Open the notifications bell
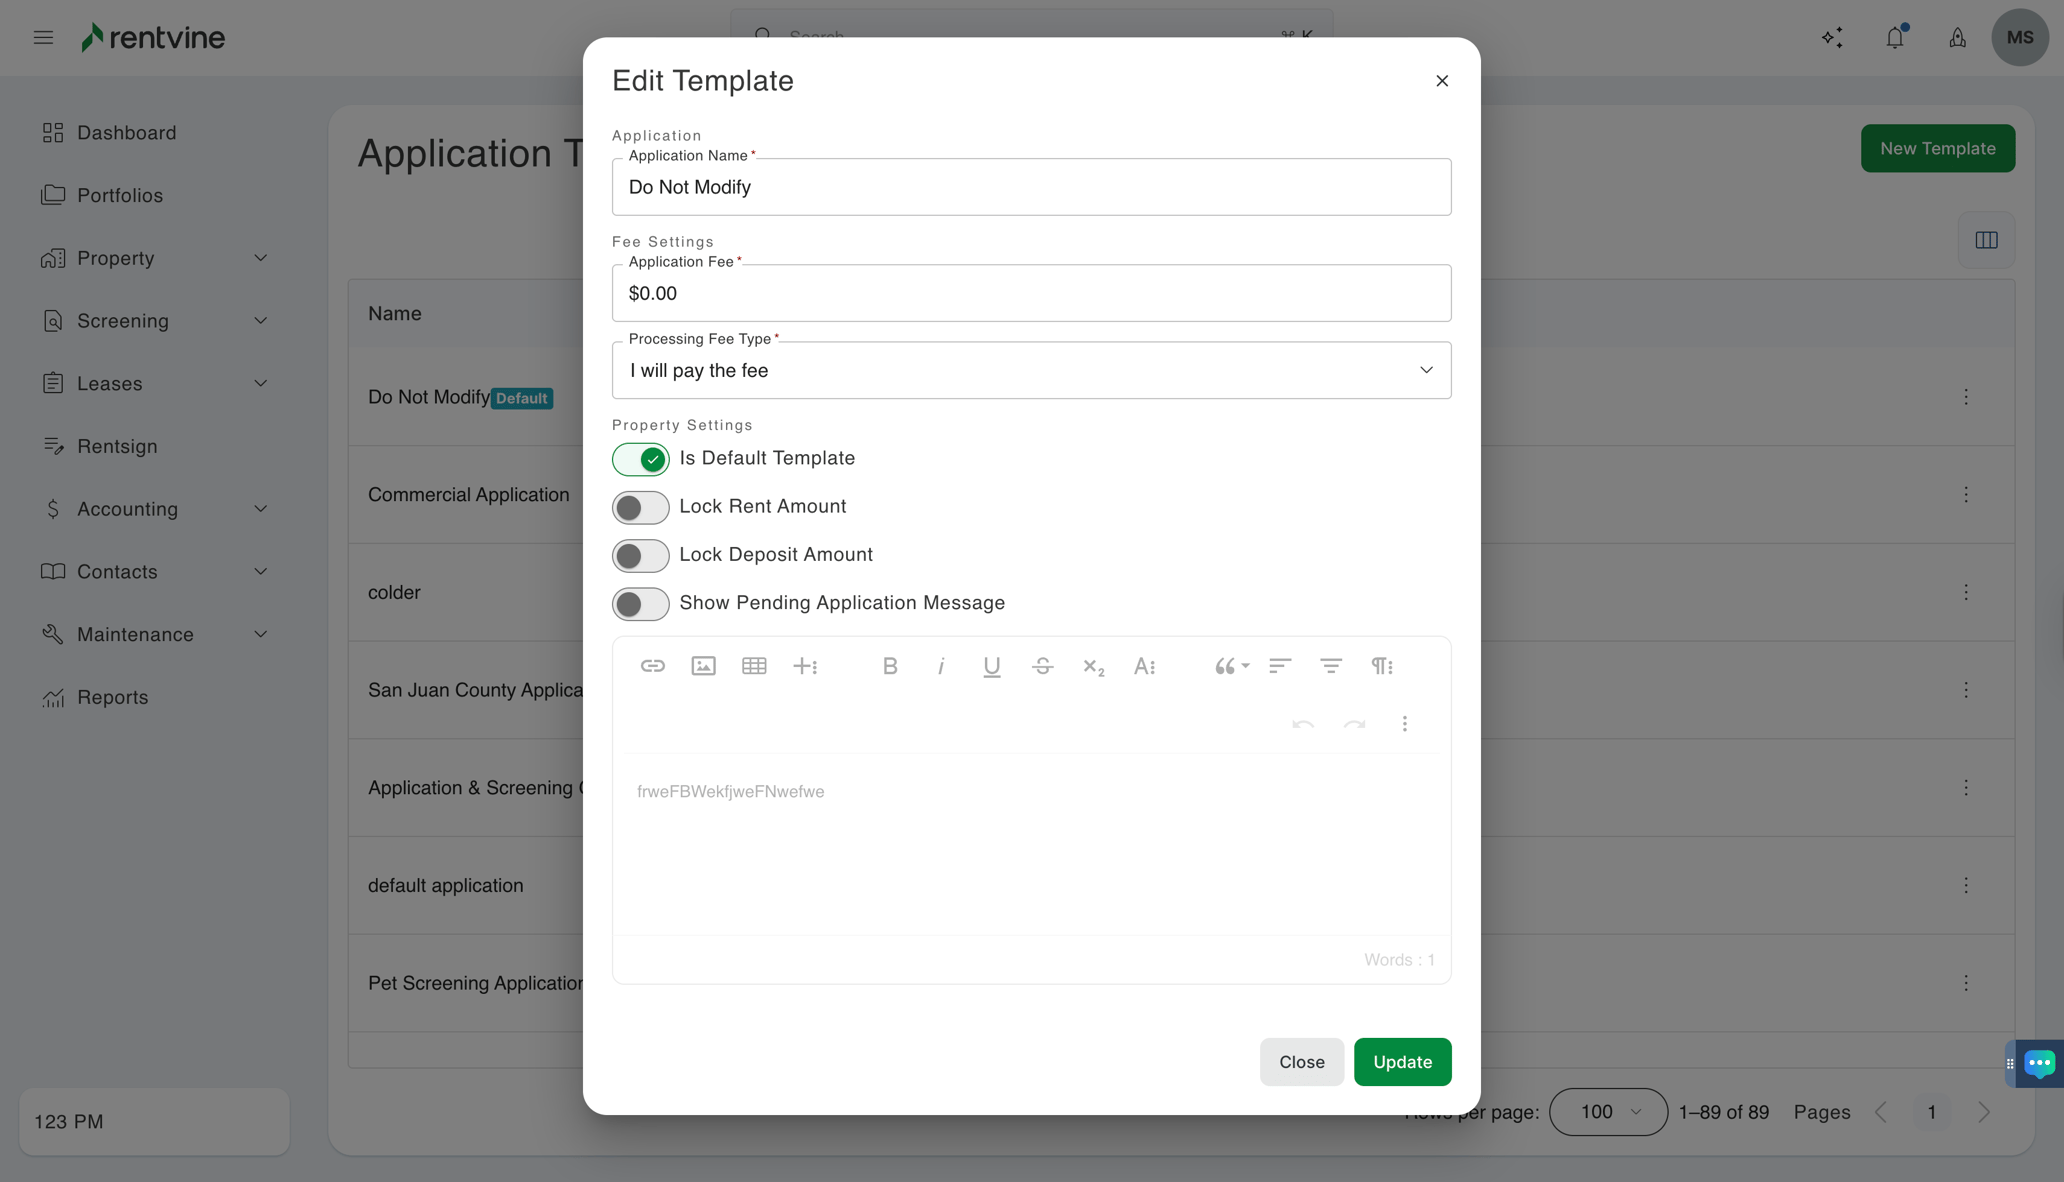Screen dimensions: 2064x1182 click(1894, 37)
